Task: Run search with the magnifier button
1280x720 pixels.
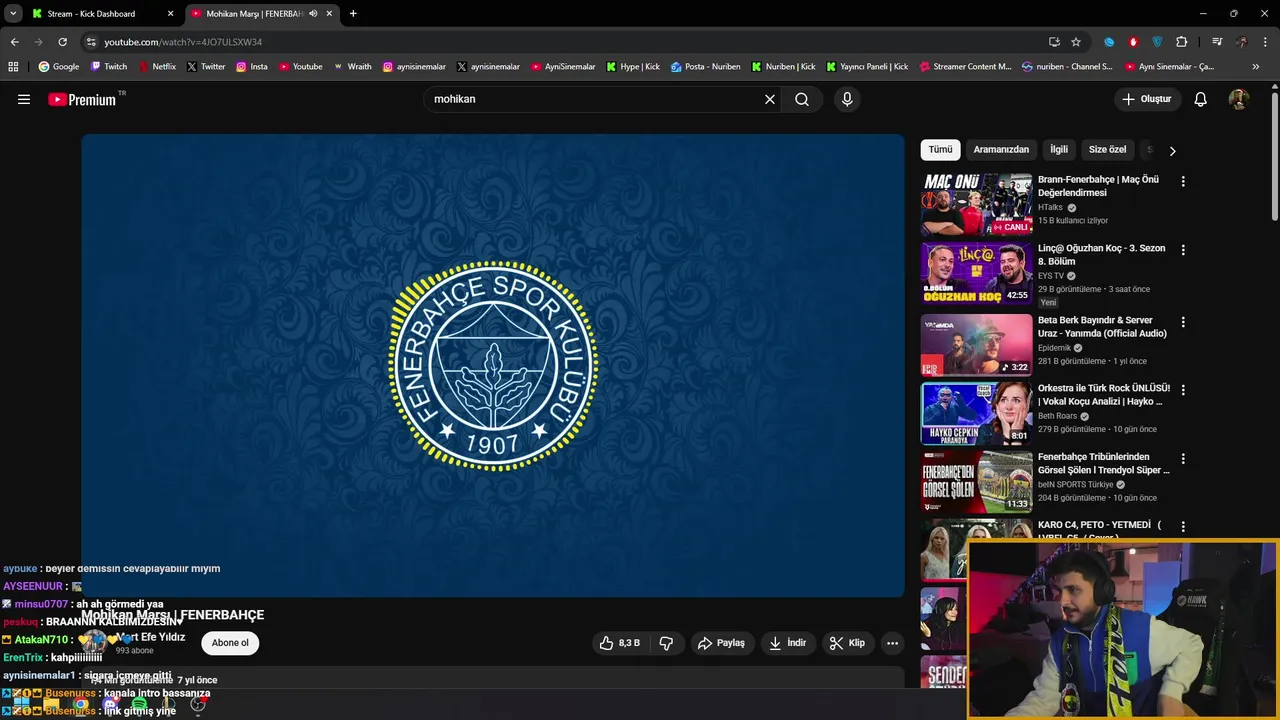Action: click(x=802, y=99)
